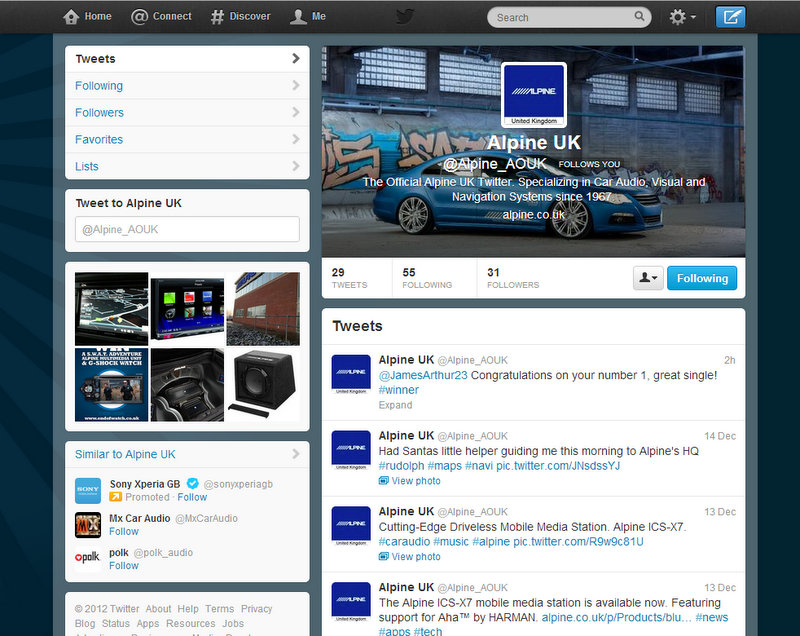
Task: Click the Search input field
Action: pos(569,17)
